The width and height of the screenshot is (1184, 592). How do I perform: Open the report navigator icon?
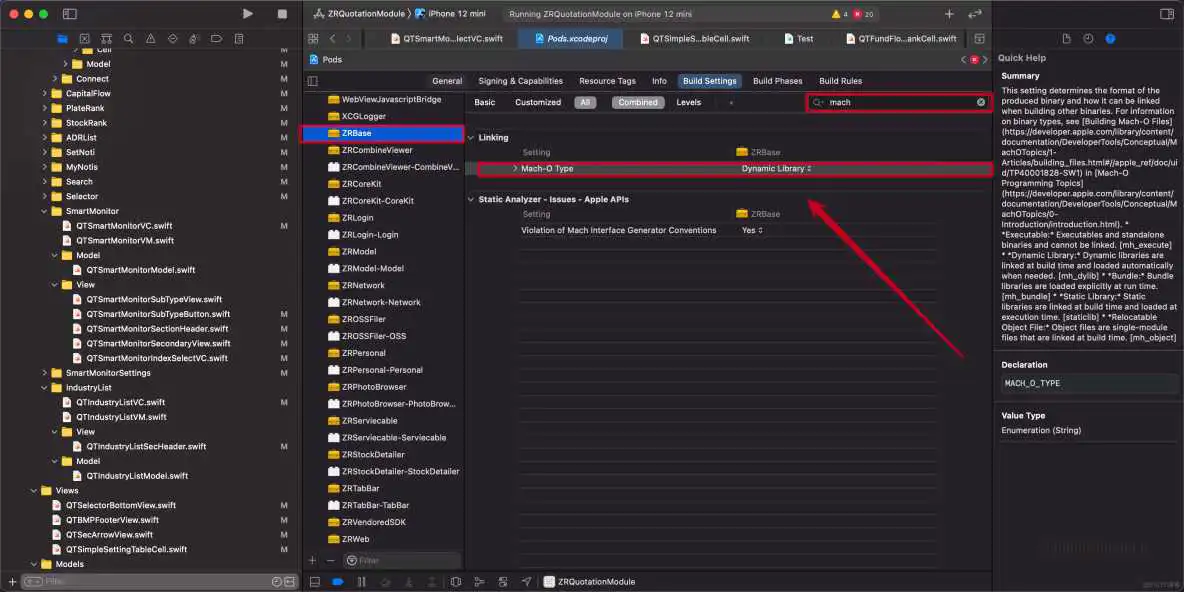click(x=239, y=39)
